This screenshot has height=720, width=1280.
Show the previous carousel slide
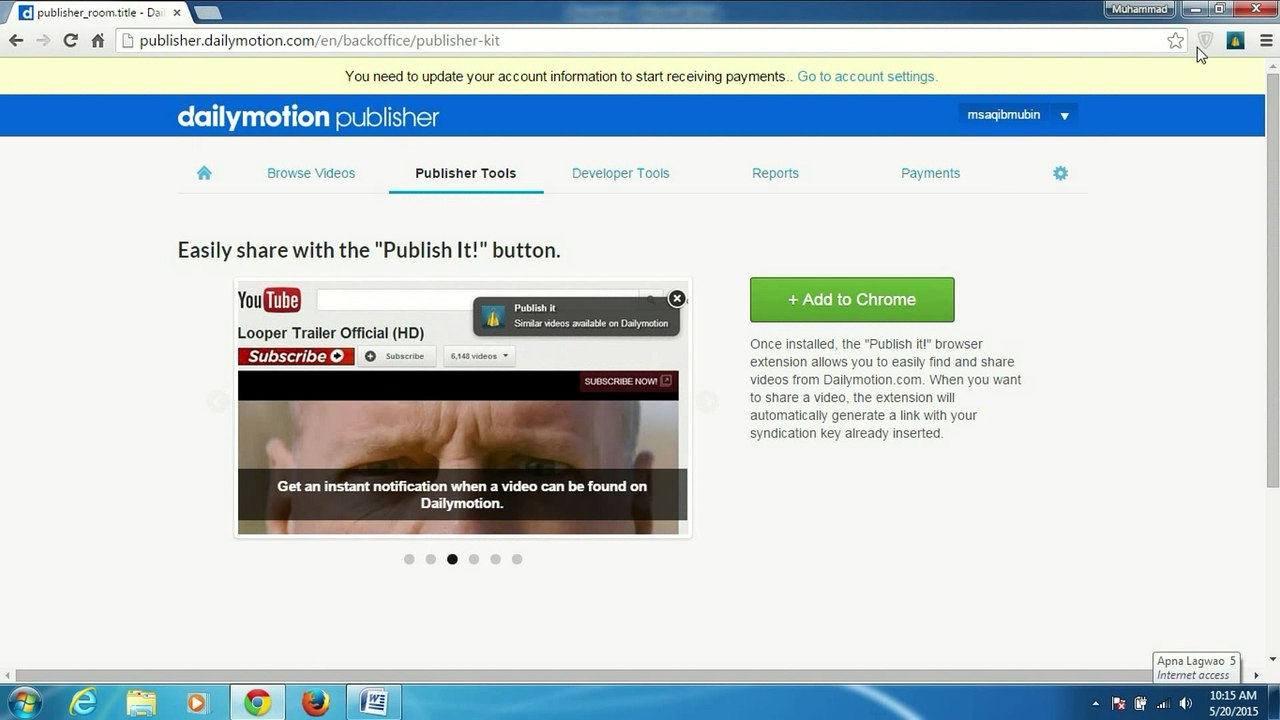(x=218, y=401)
